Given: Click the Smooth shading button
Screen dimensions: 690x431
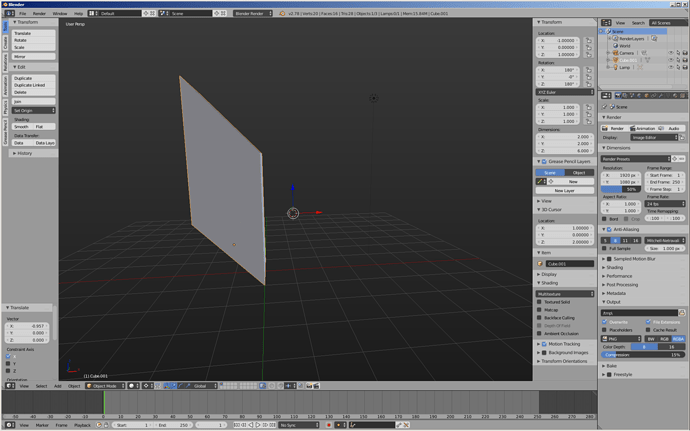Looking at the screenshot, I should click(22, 126).
